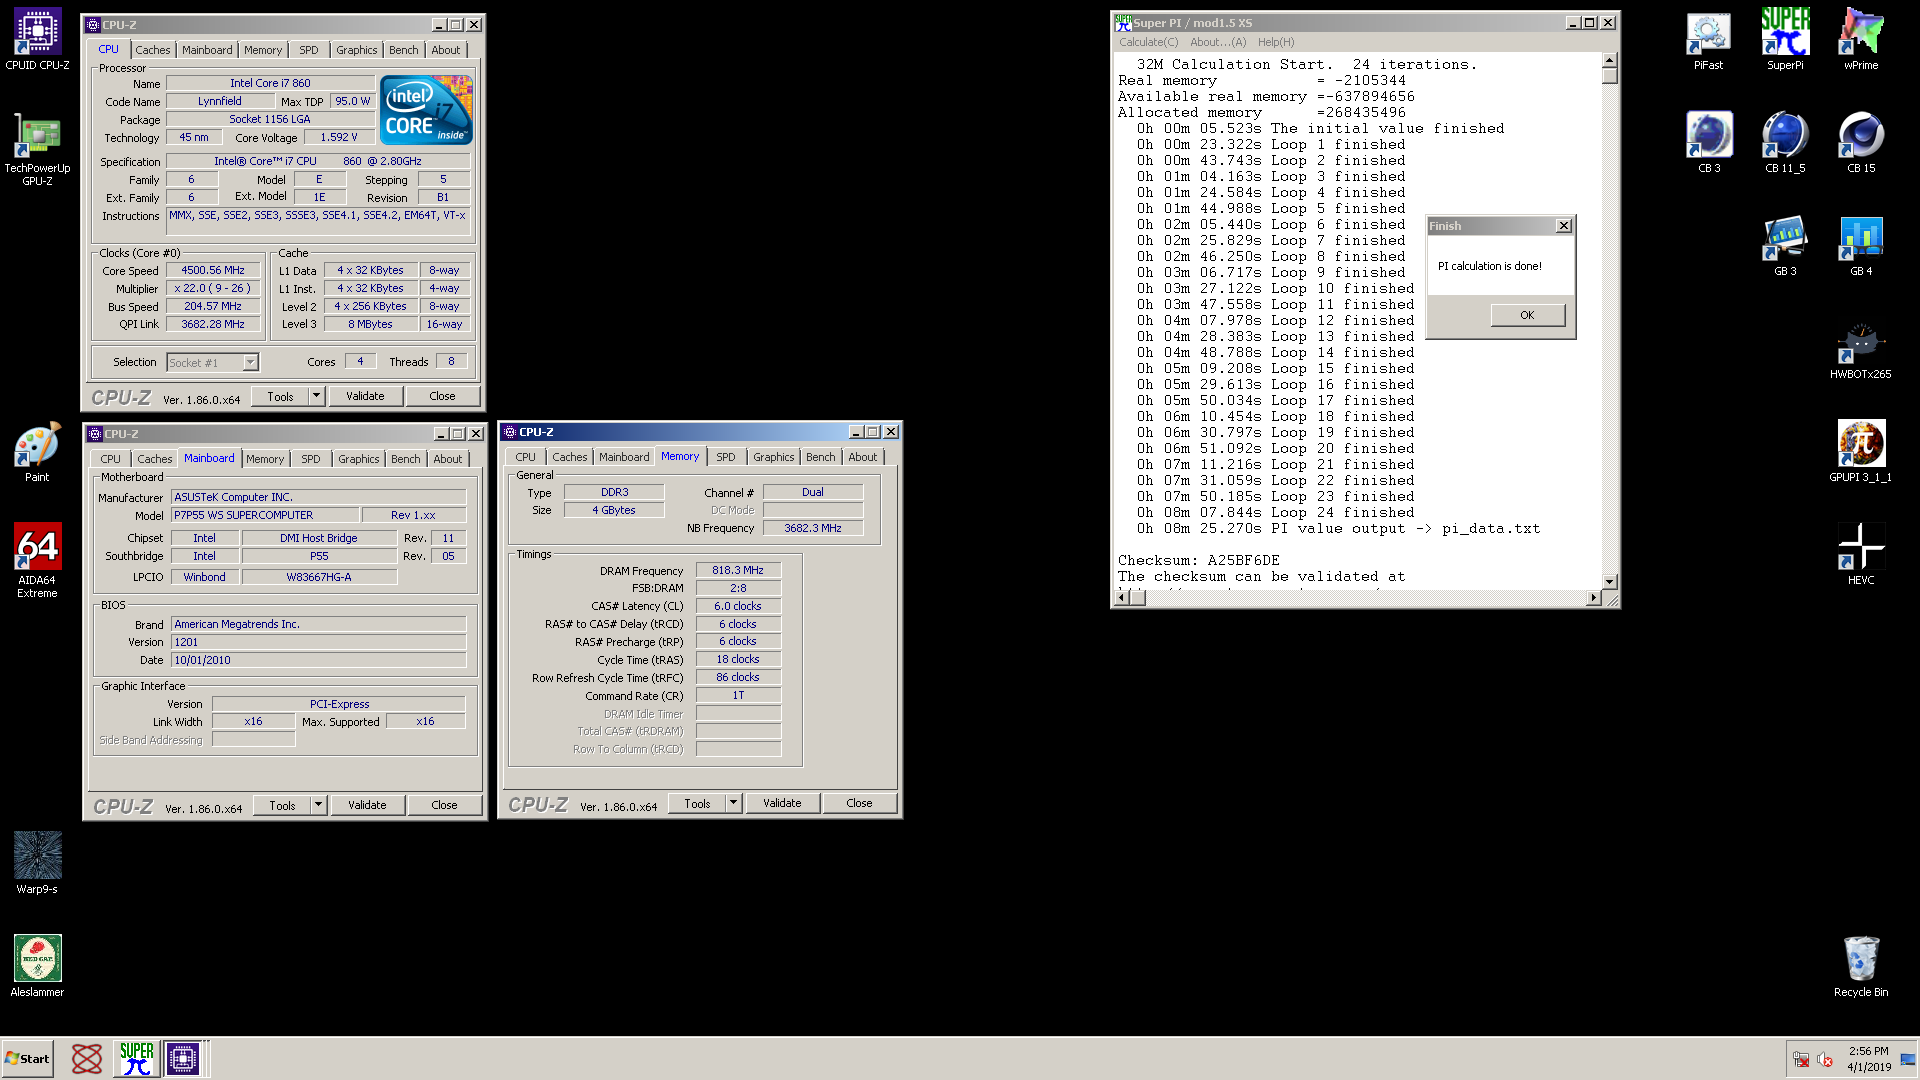This screenshot has width=1920, height=1080.
Task: Open the CB 11_5 desktop shortcut
Action: 1785,143
